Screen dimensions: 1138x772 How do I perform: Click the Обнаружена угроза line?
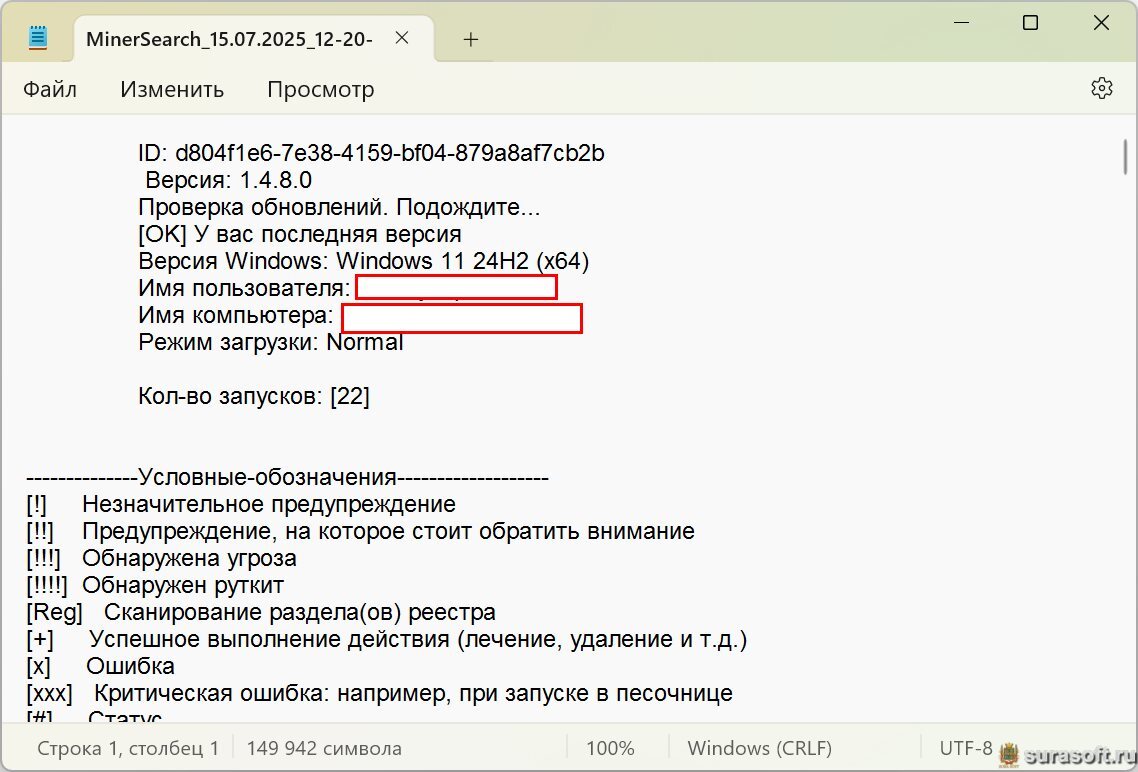[x=161, y=559]
